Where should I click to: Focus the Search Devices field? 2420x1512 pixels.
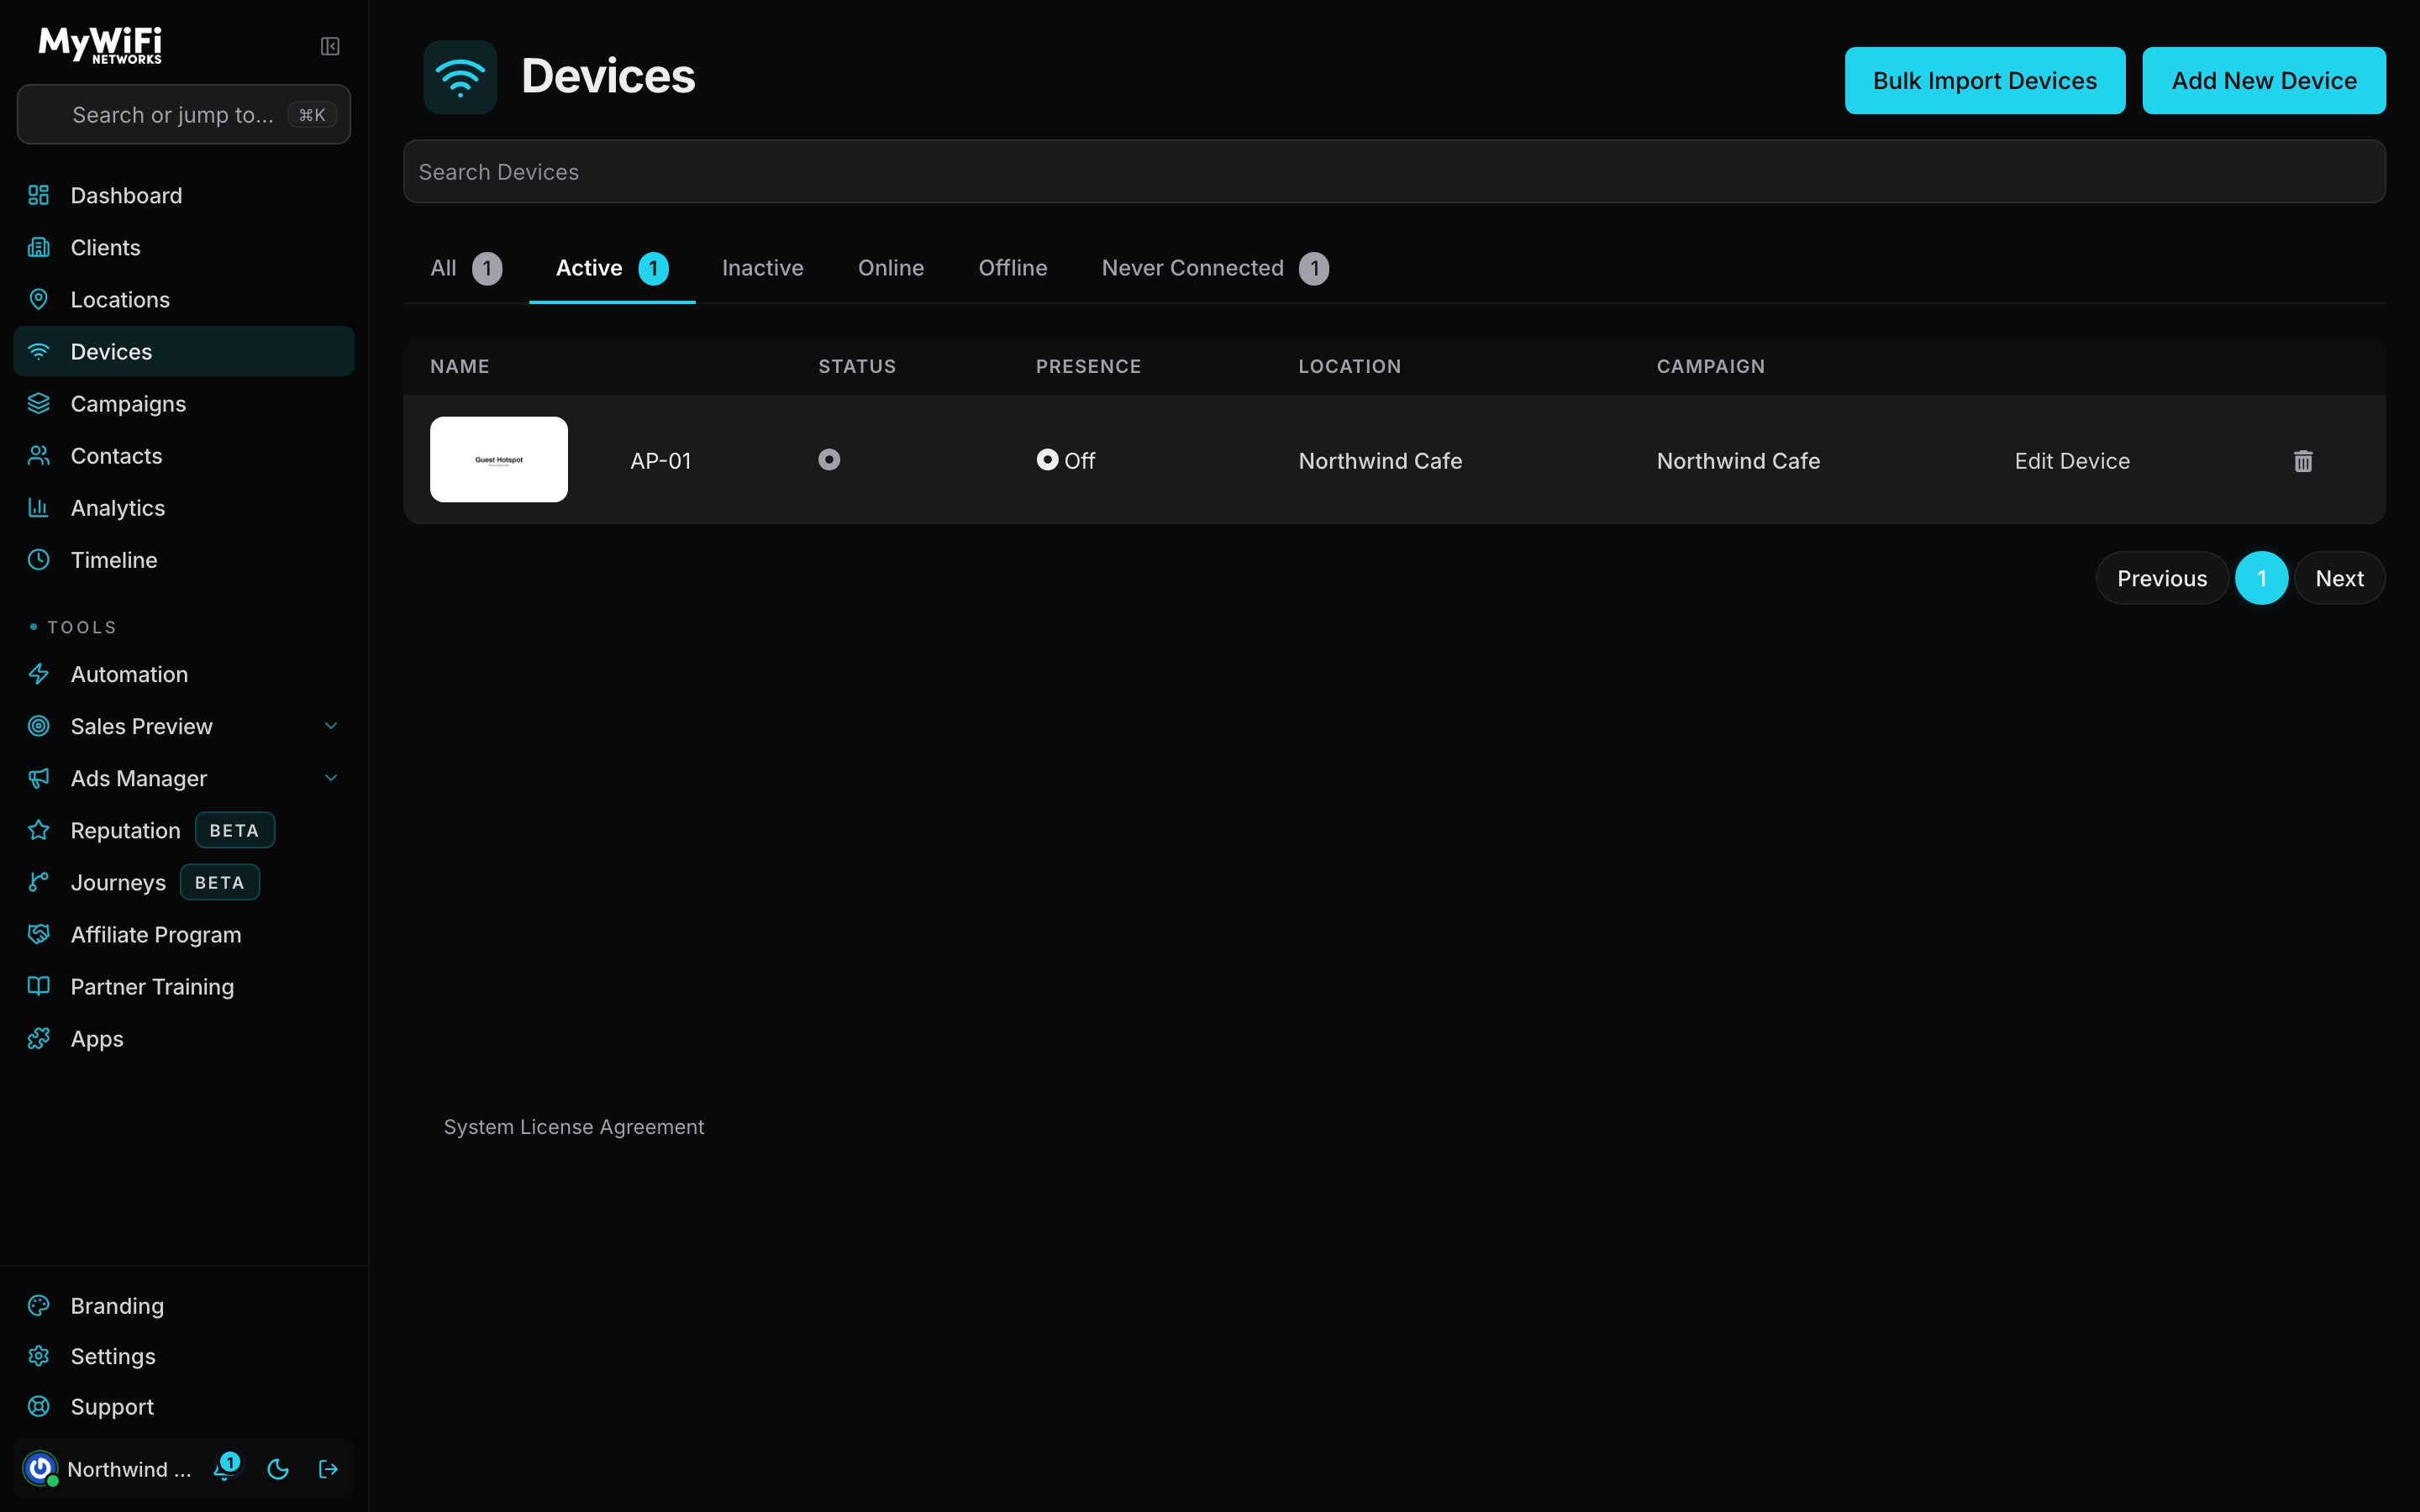point(1394,172)
